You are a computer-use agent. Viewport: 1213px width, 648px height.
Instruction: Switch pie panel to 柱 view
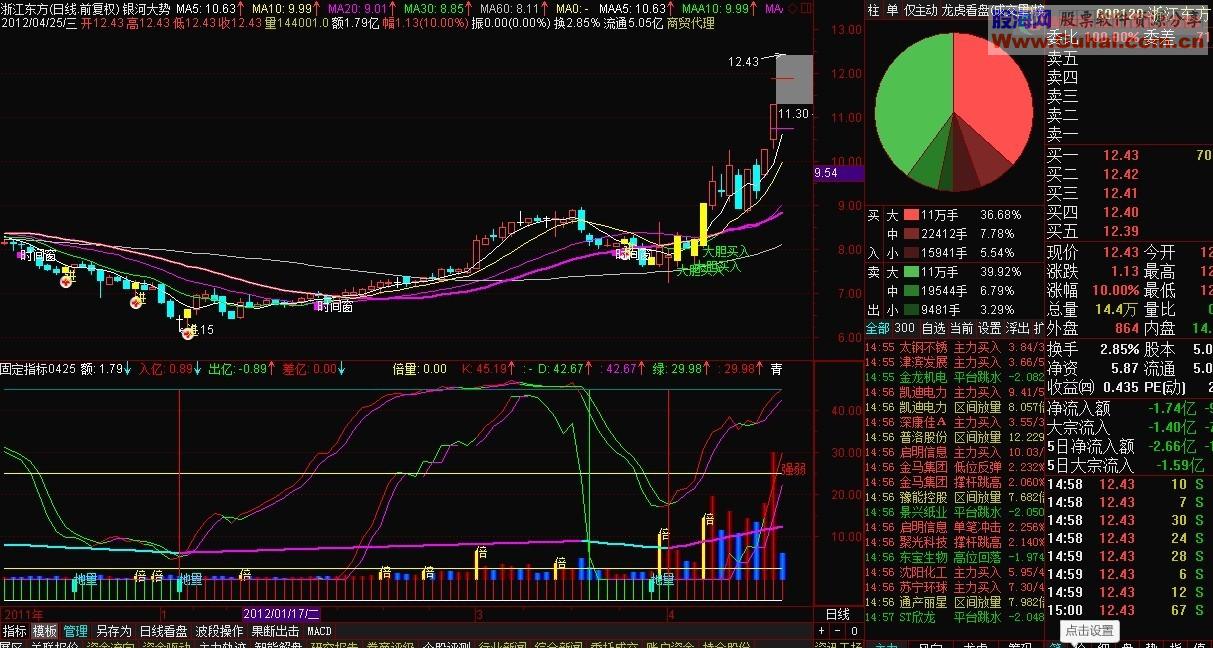click(x=874, y=10)
